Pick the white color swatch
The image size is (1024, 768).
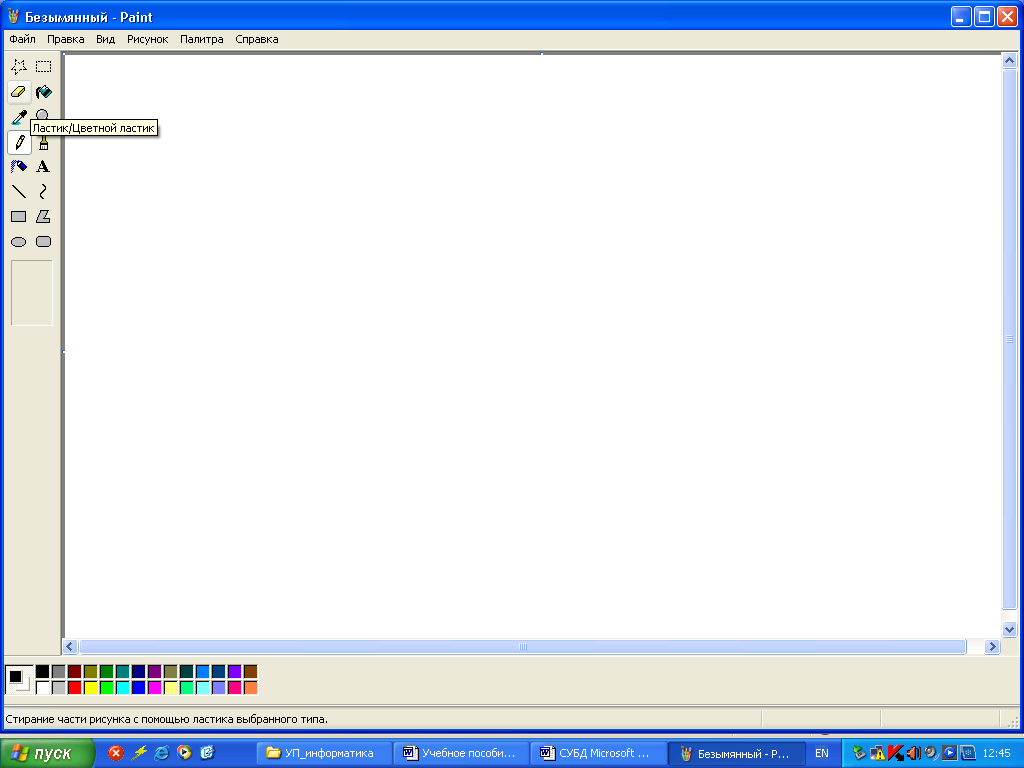(42, 687)
